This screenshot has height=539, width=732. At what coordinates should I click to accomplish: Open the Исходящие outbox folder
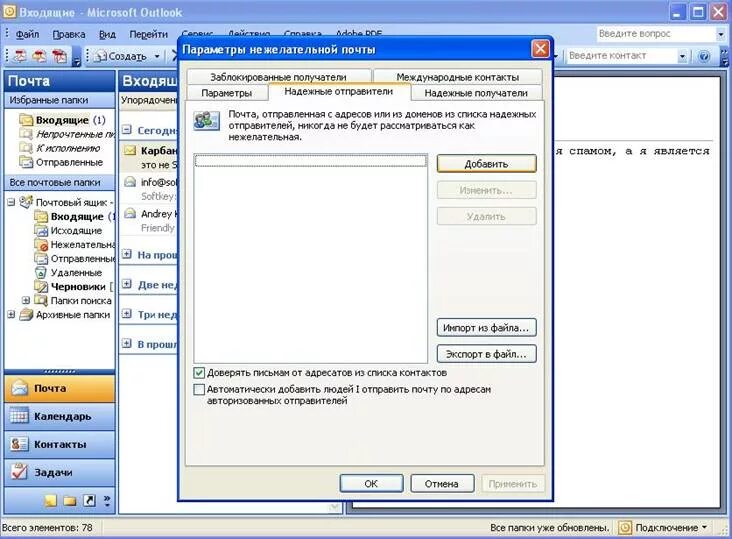tap(68, 231)
